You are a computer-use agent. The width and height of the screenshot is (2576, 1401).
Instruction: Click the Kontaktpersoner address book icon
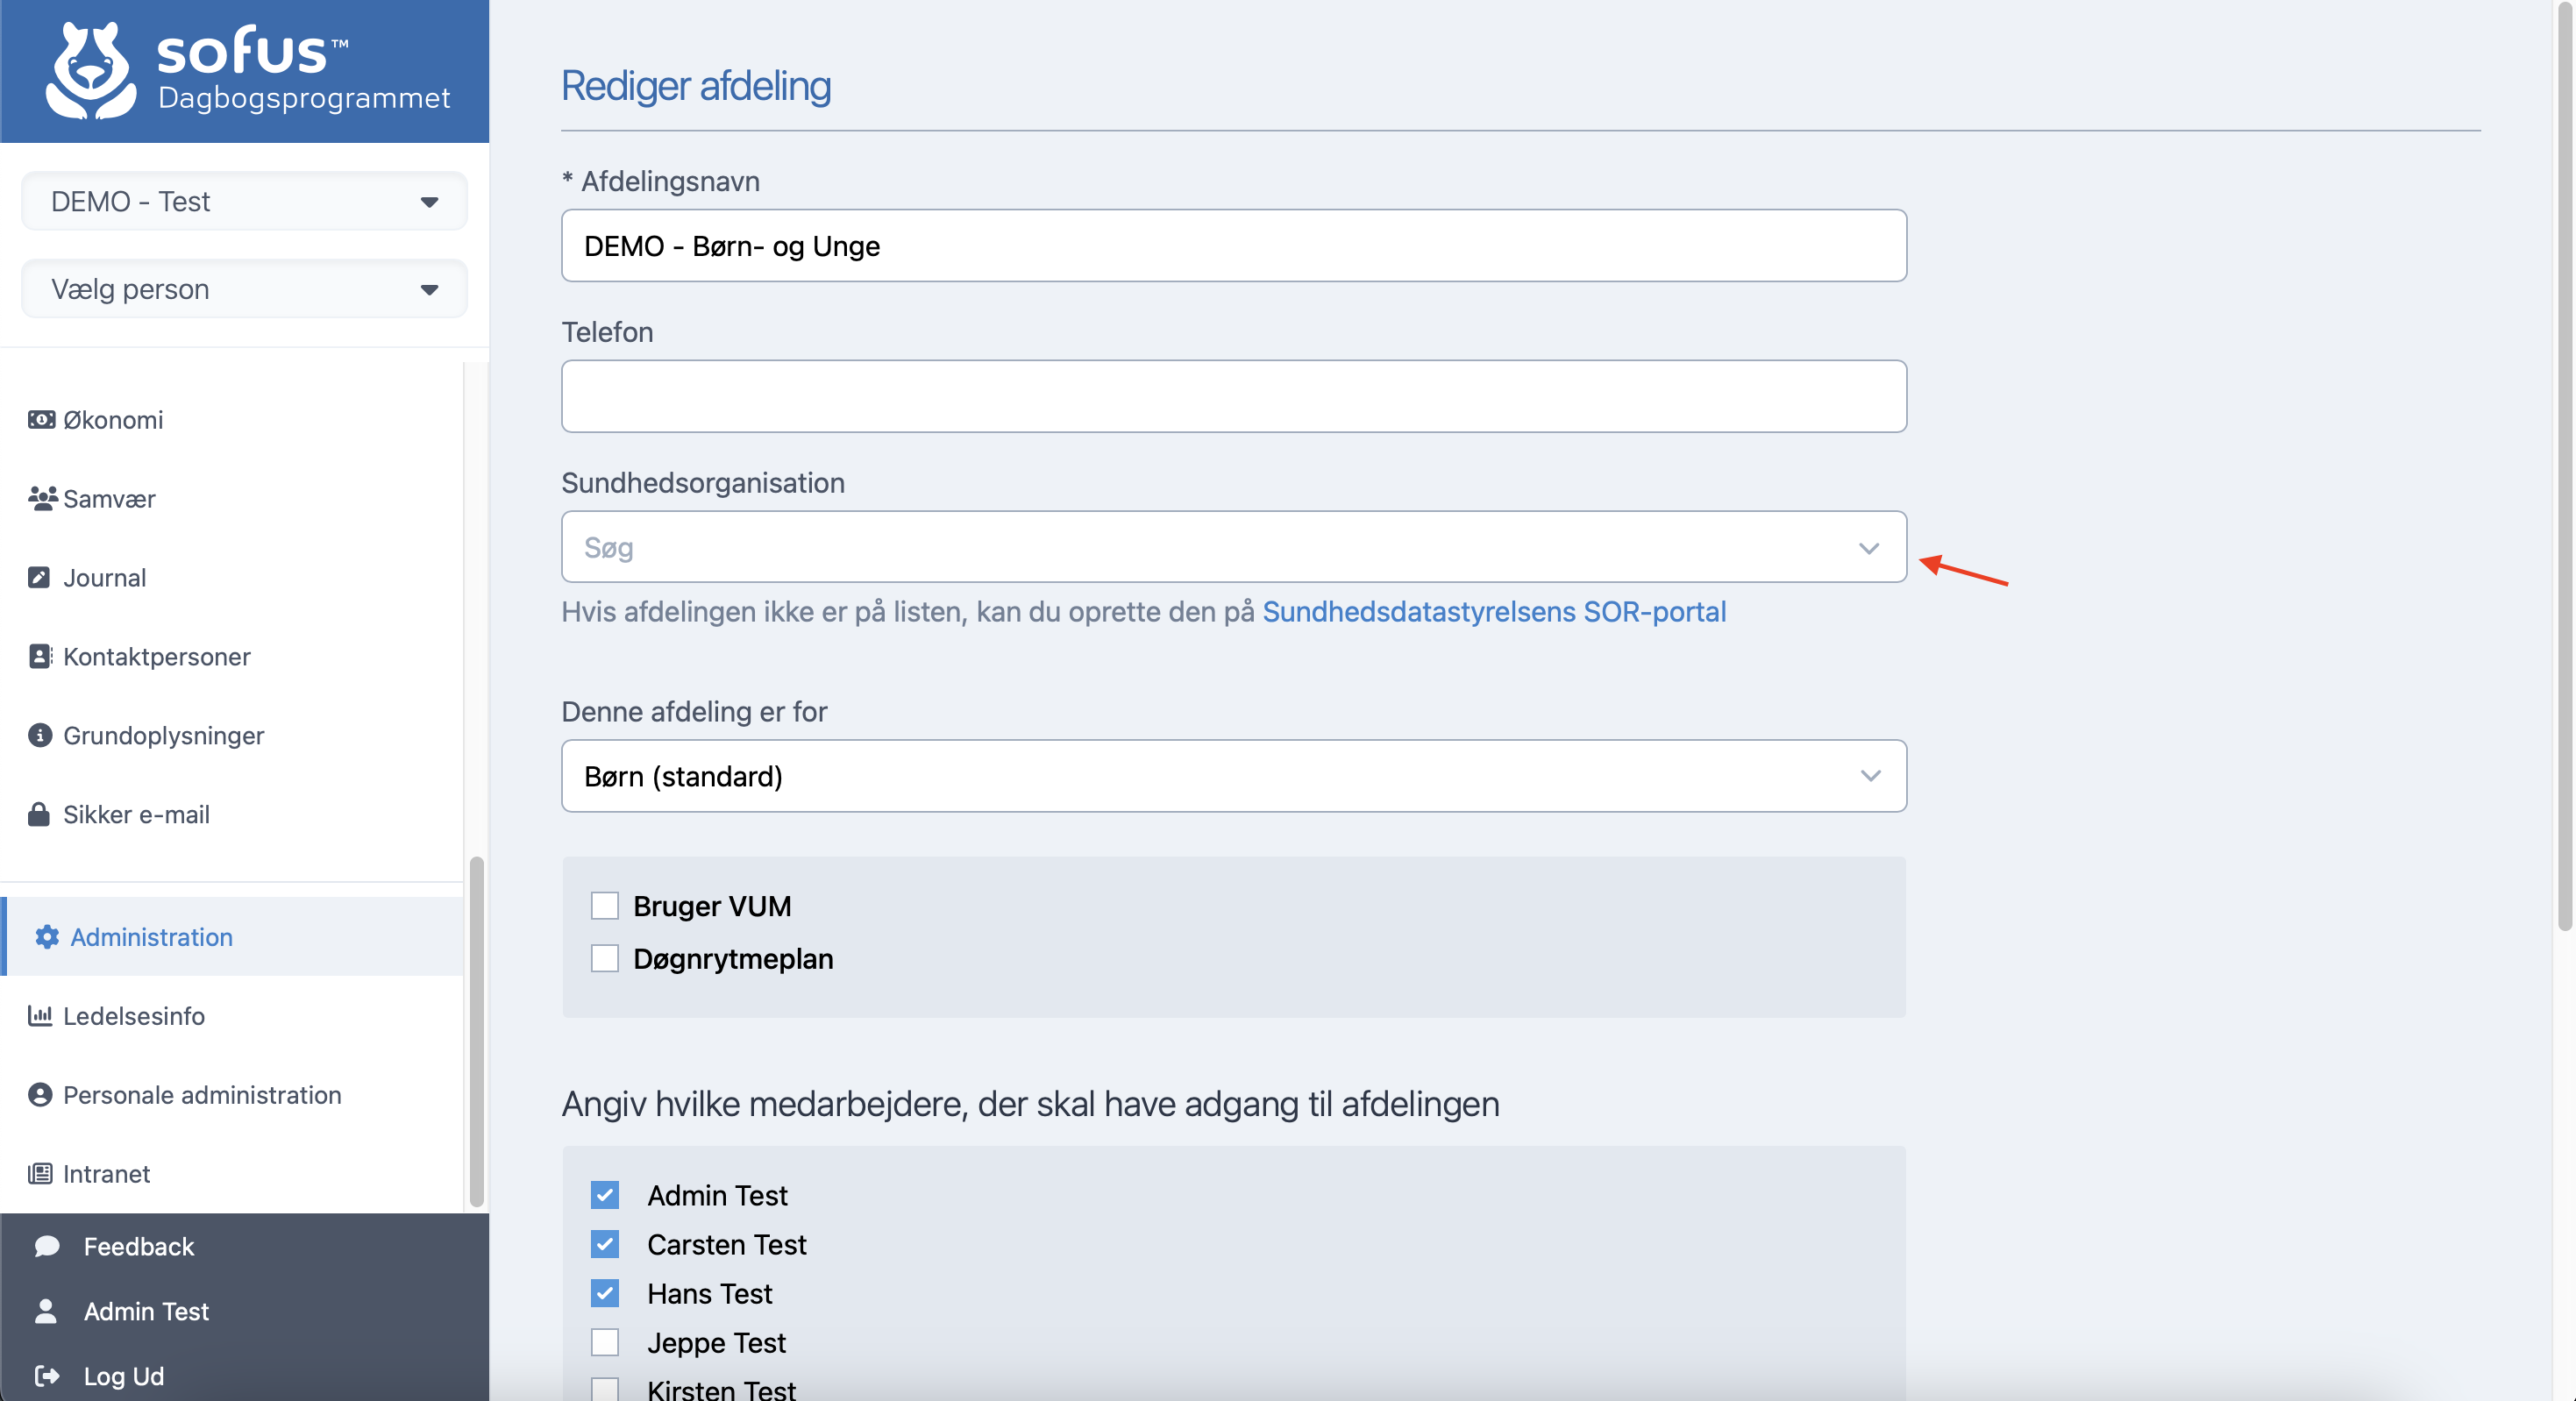[40, 656]
